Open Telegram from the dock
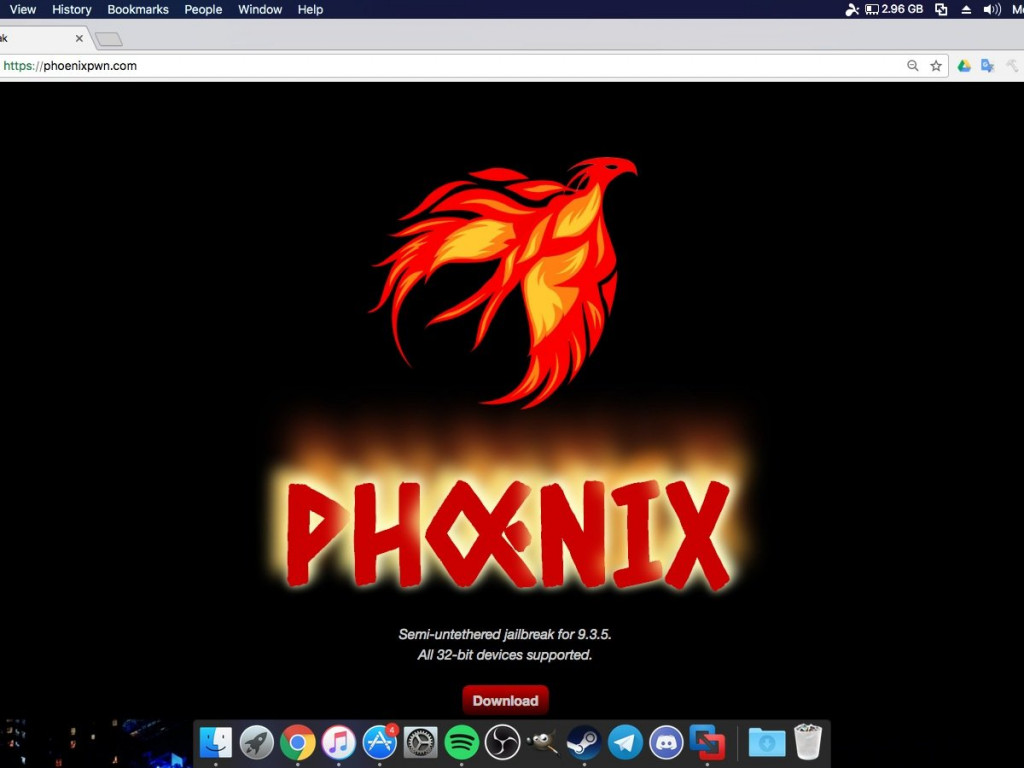 tap(625, 742)
